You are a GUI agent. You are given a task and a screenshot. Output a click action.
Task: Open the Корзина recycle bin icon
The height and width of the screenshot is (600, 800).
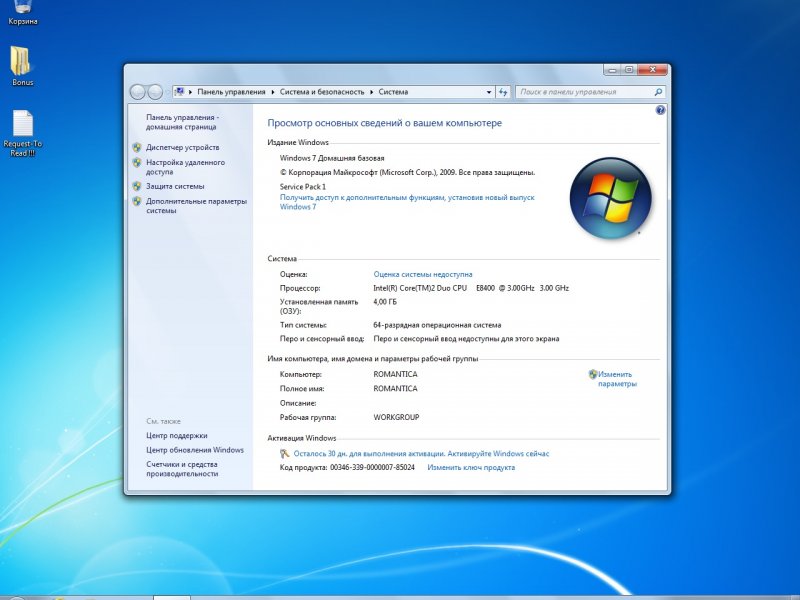[22, 11]
